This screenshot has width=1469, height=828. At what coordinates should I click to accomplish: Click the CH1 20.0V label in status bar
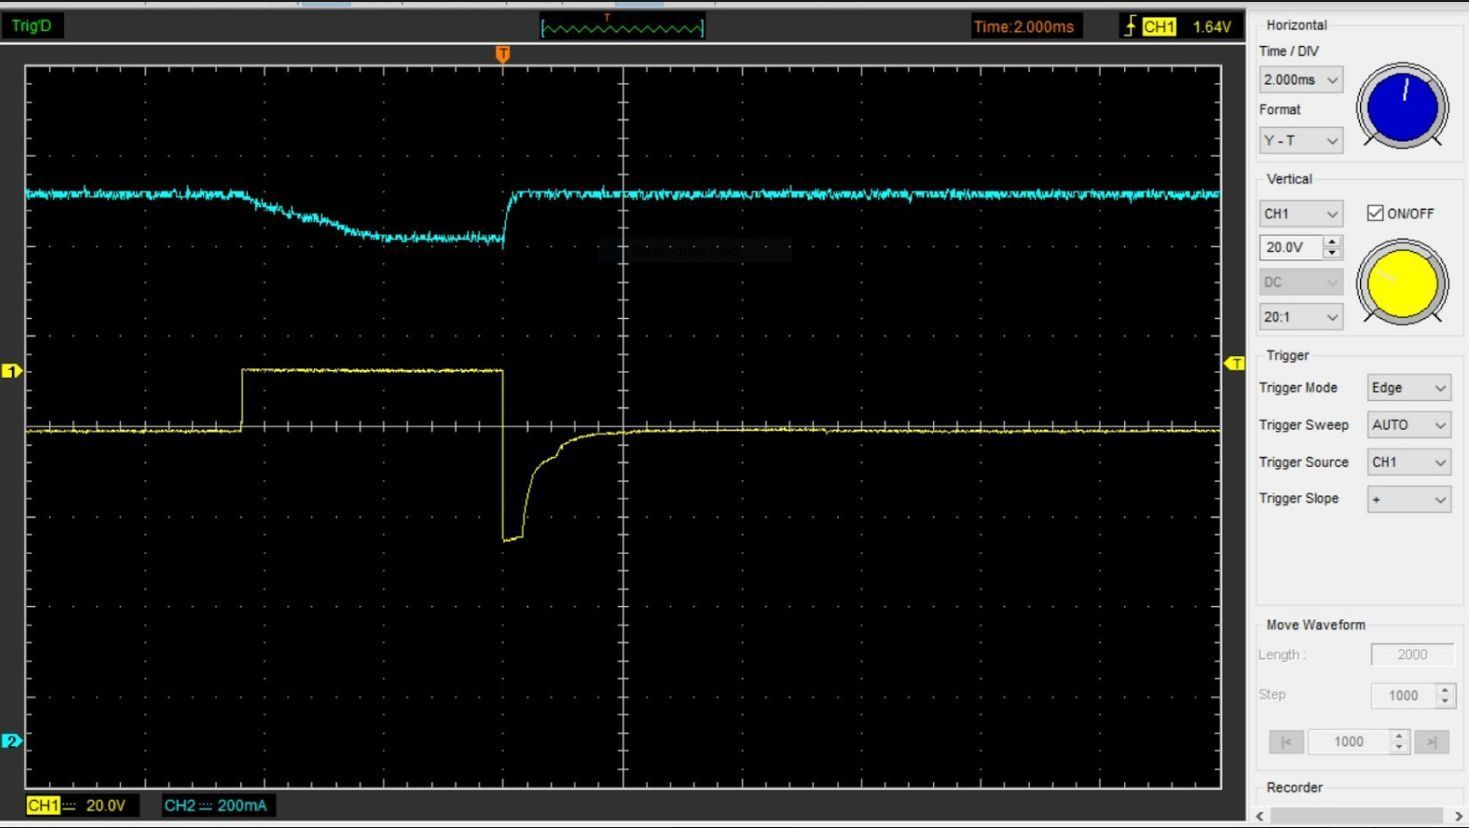tap(78, 806)
